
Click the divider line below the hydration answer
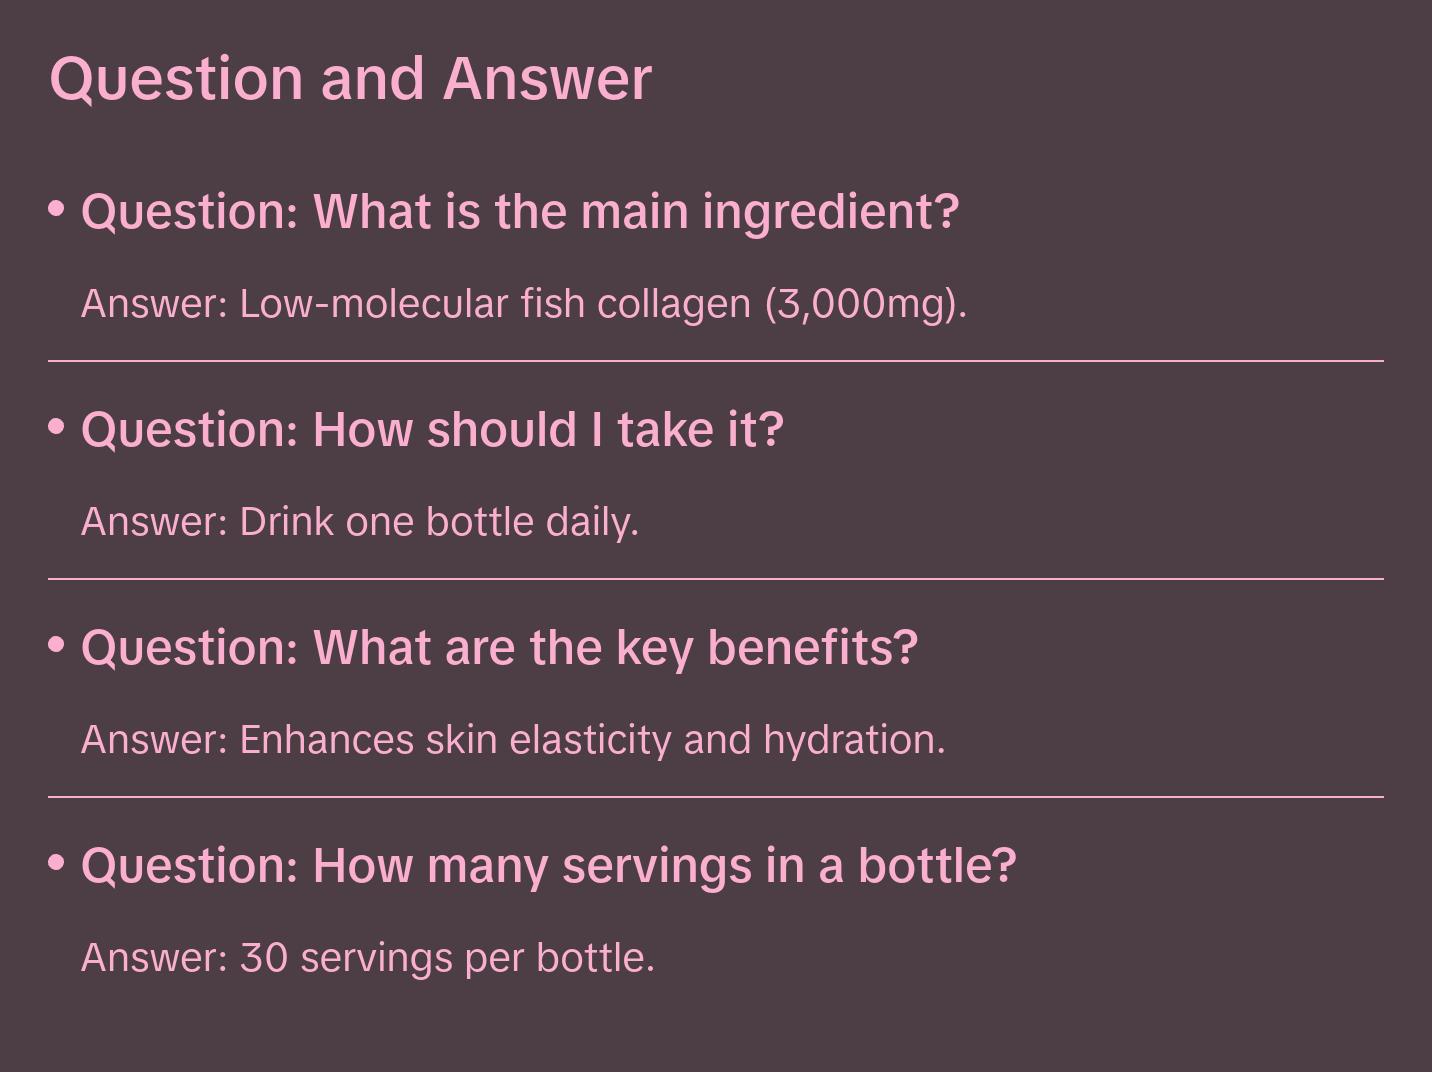coord(716,797)
